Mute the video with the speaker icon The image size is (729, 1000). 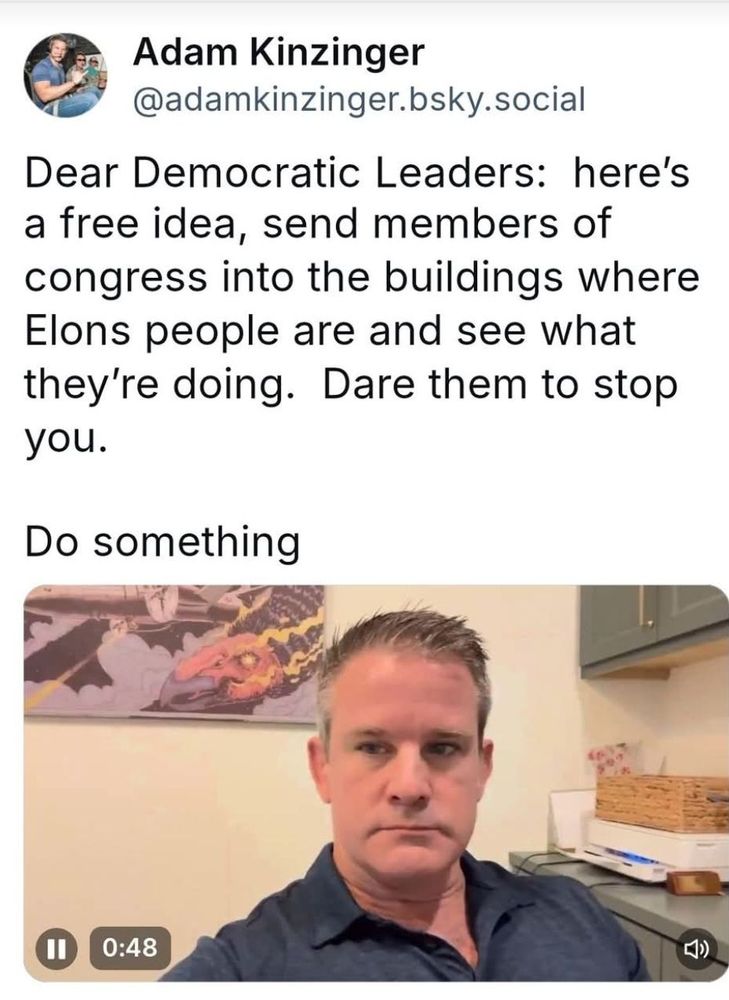pyautogui.click(x=695, y=950)
